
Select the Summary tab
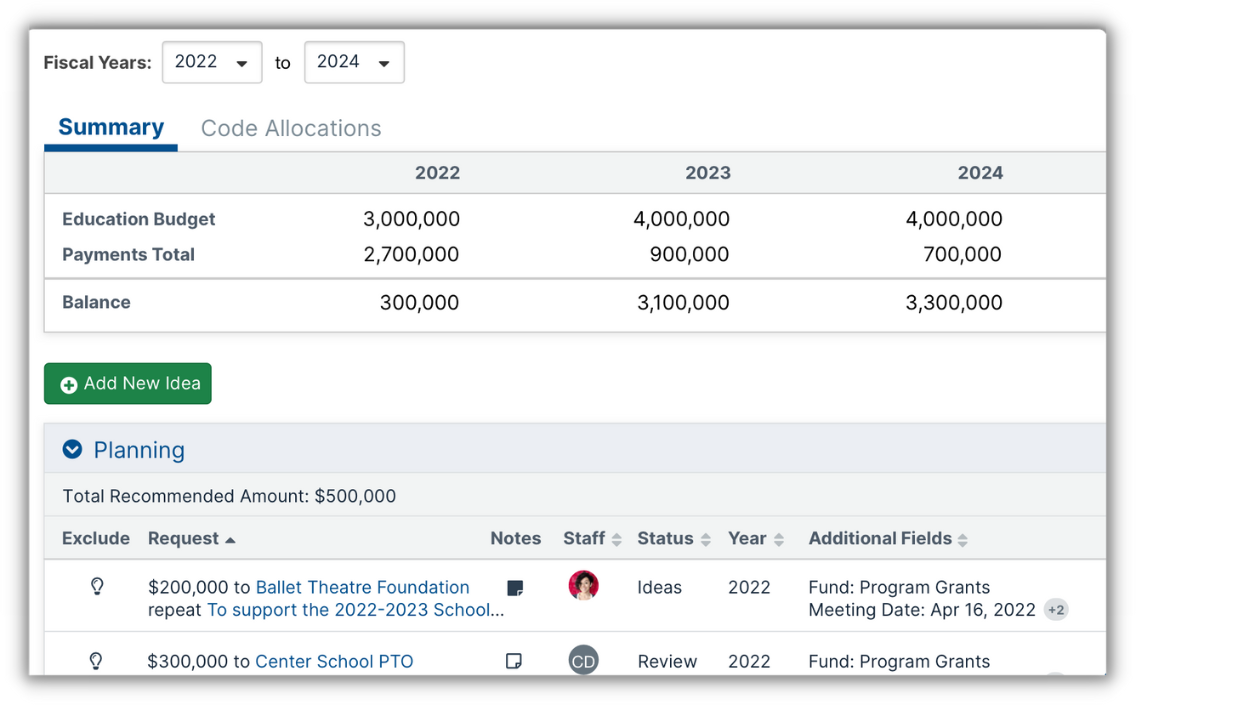tap(111, 128)
